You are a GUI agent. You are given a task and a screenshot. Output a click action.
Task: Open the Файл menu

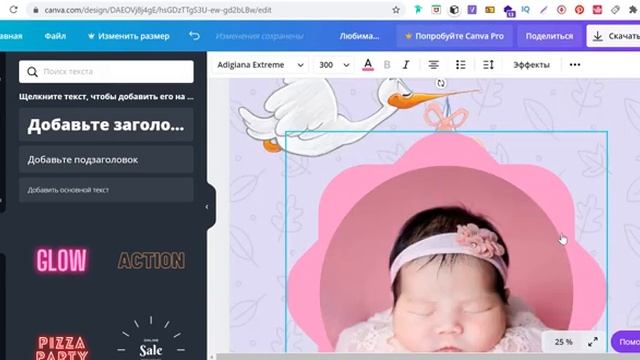55,36
